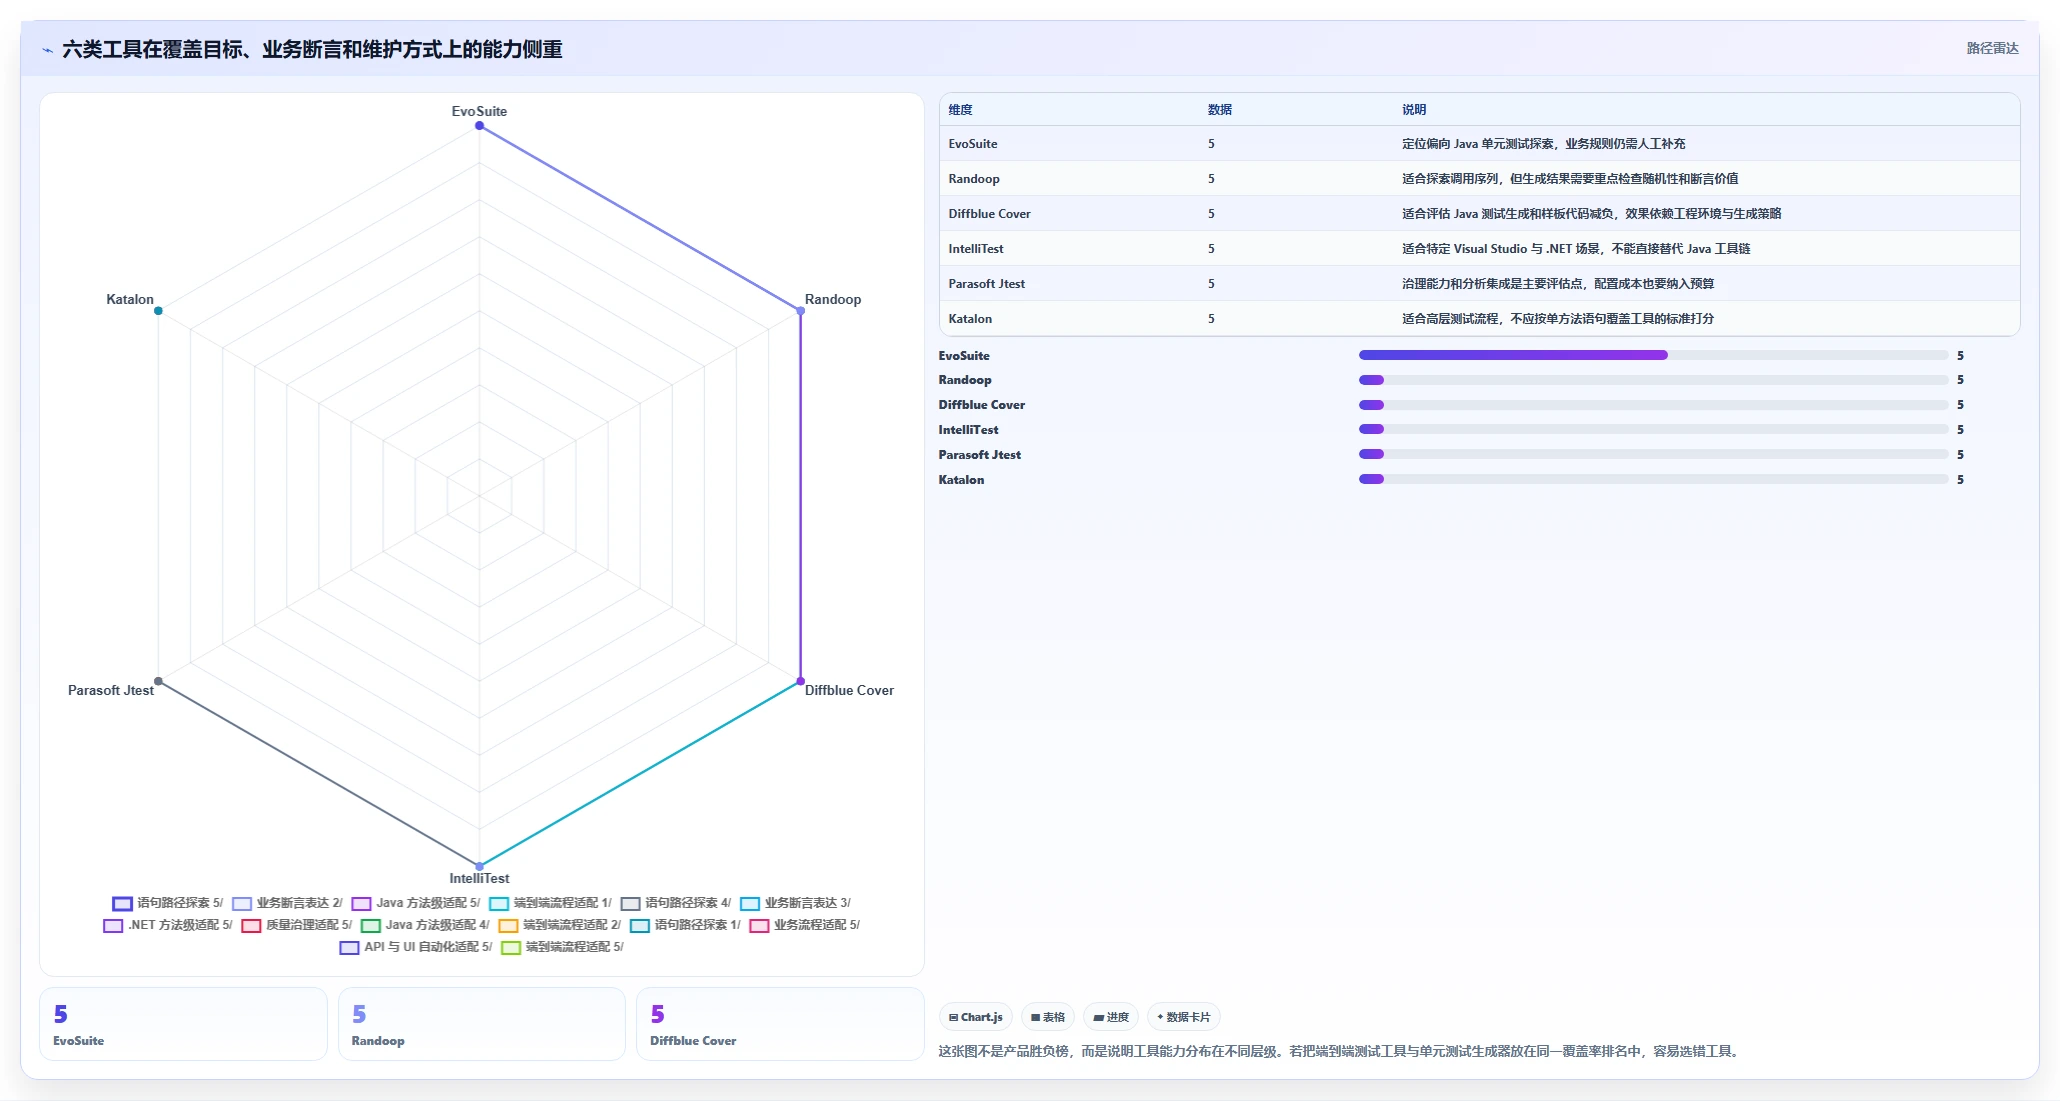2060x1101 pixels.
Task: Click the pink swatch of 业务流程适配 5/
Action: (x=759, y=926)
